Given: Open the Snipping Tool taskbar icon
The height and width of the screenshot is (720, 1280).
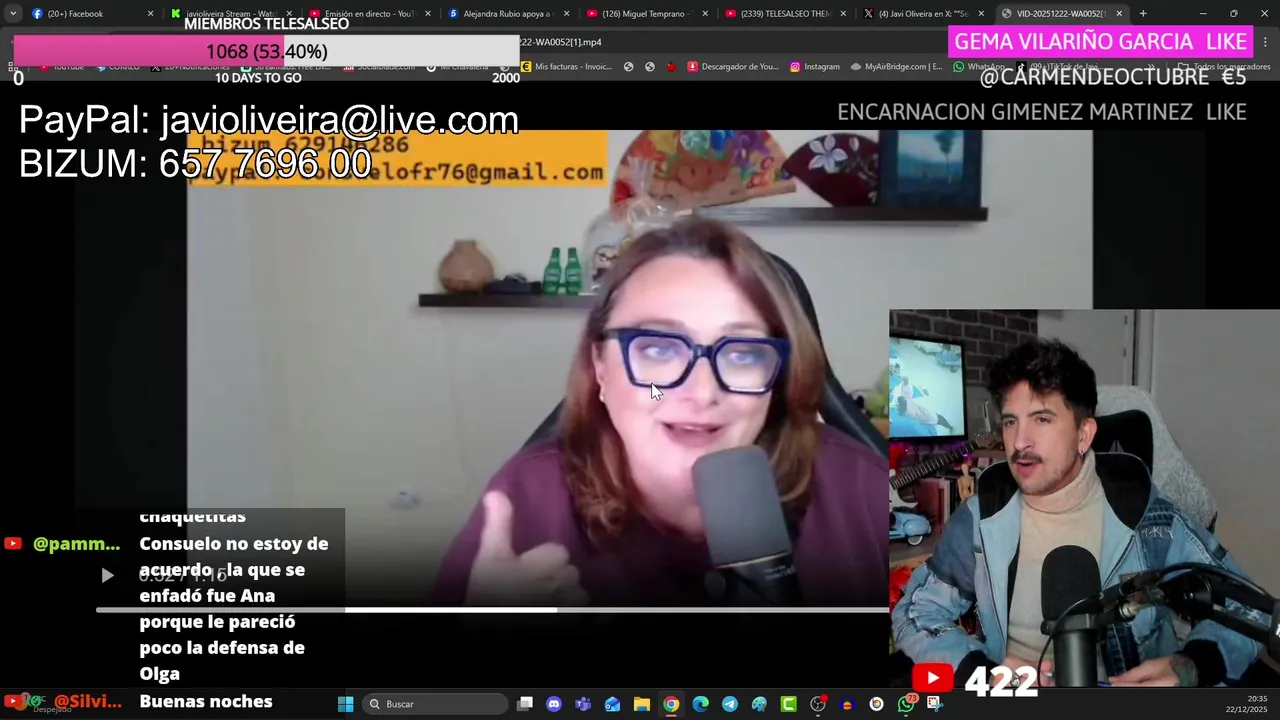Looking at the screenshot, I should (935, 704).
